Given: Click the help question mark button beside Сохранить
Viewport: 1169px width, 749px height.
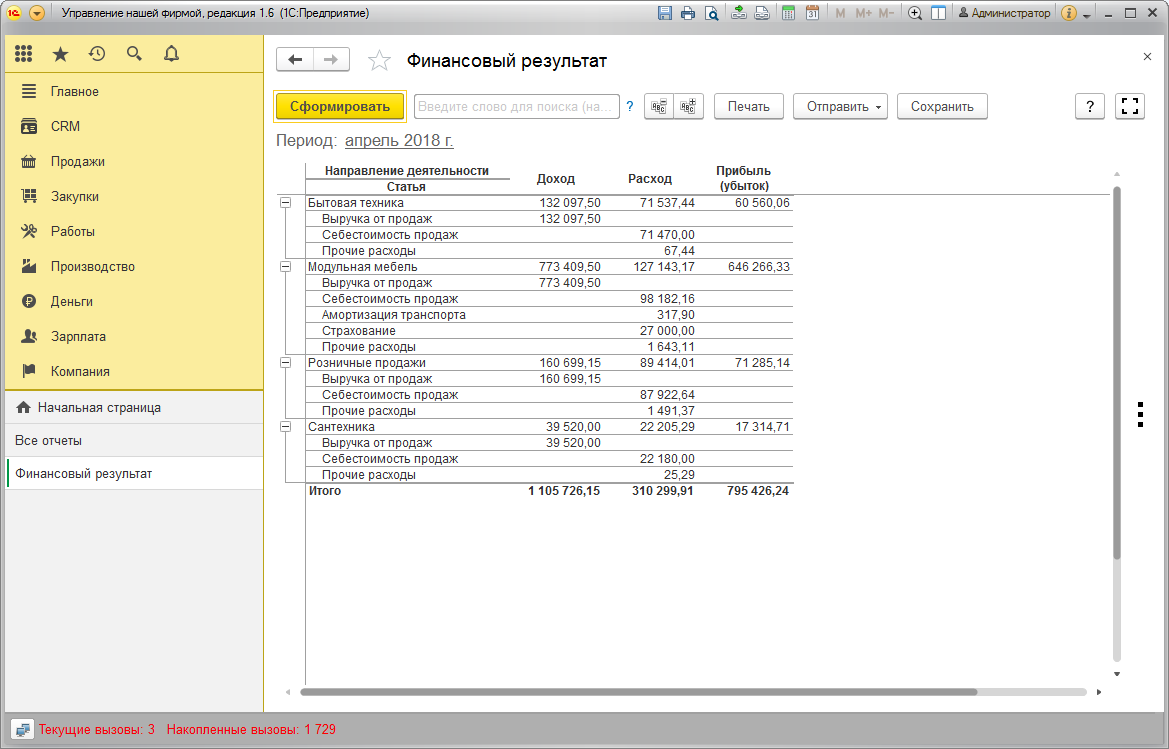Looking at the screenshot, I should point(1090,107).
